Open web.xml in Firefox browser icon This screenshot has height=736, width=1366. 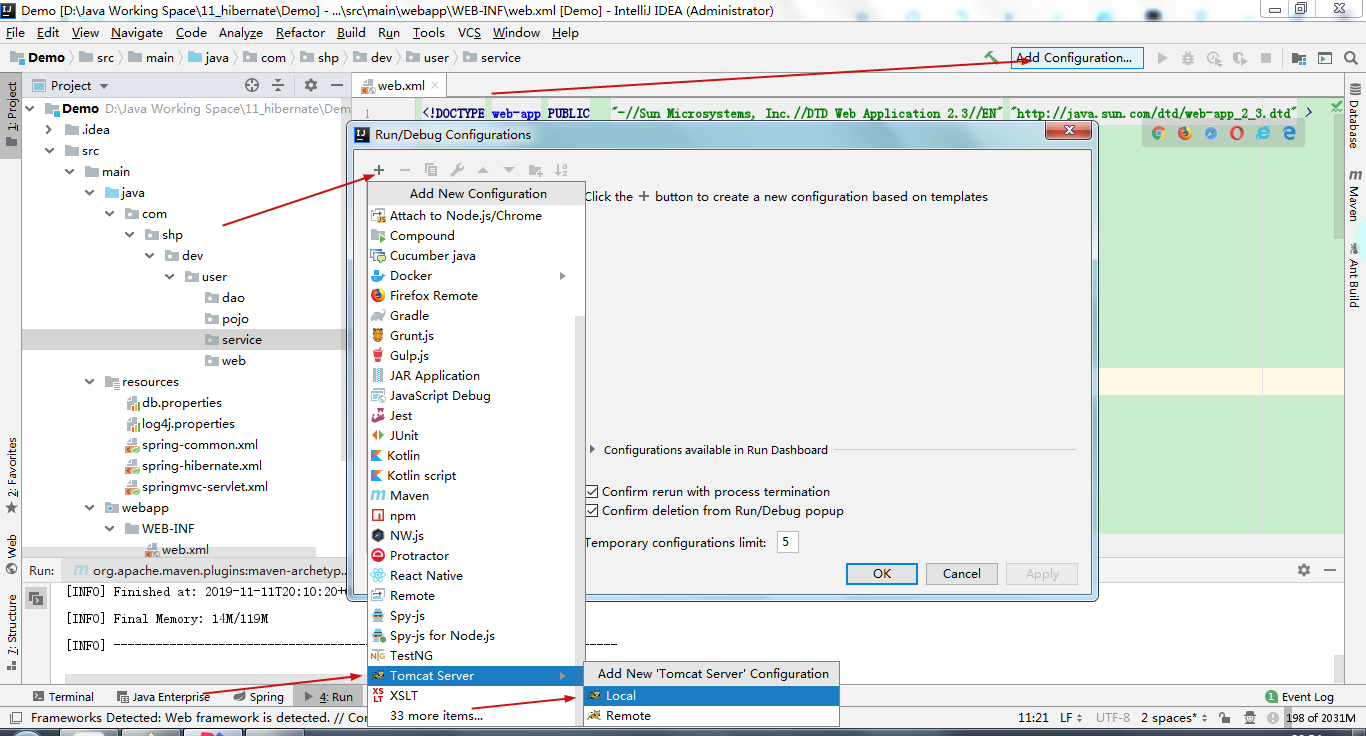click(x=1185, y=132)
